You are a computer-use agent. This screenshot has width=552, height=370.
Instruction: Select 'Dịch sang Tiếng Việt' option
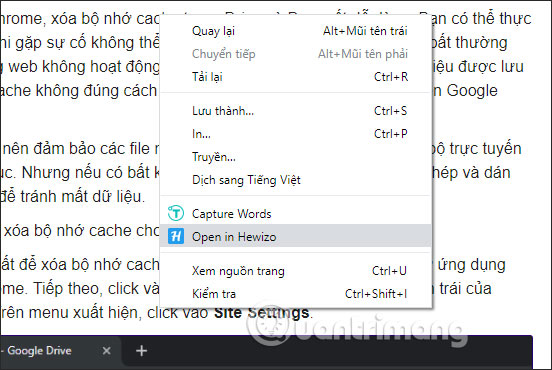tap(295, 180)
